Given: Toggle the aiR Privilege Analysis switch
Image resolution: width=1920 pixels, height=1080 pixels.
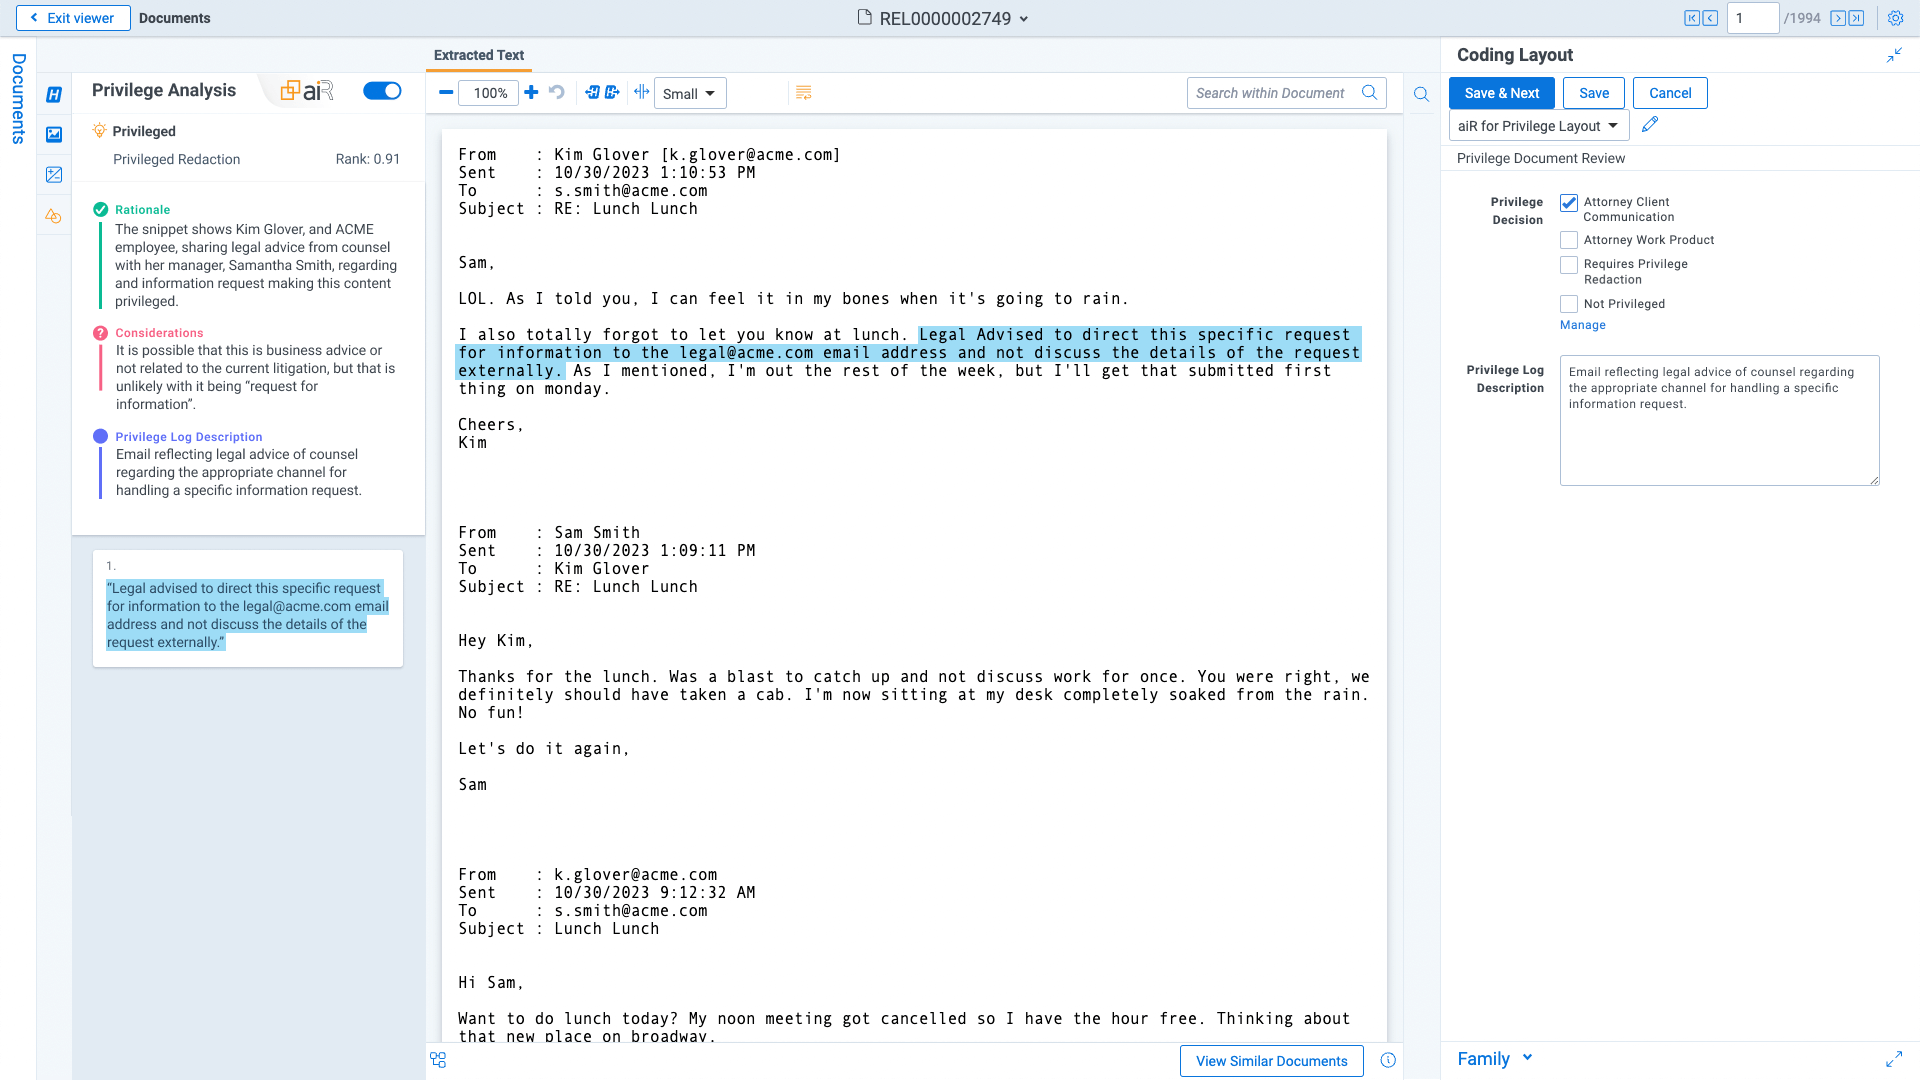Looking at the screenshot, I should coord(382,91).
